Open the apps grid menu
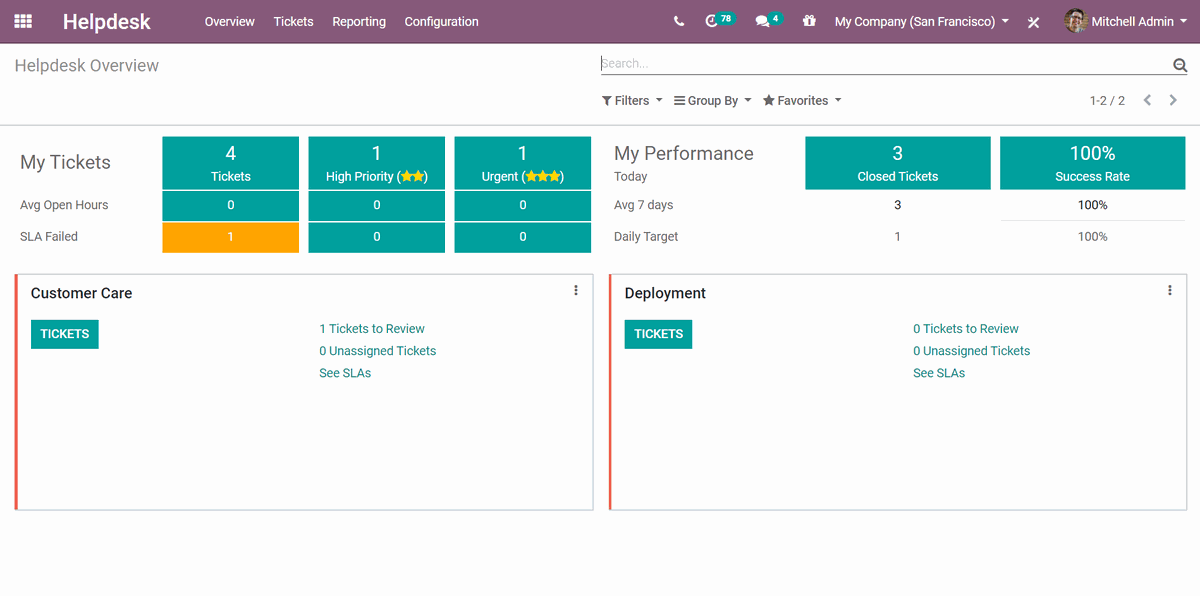This screenshot has width=1200, height=596. 22,21
